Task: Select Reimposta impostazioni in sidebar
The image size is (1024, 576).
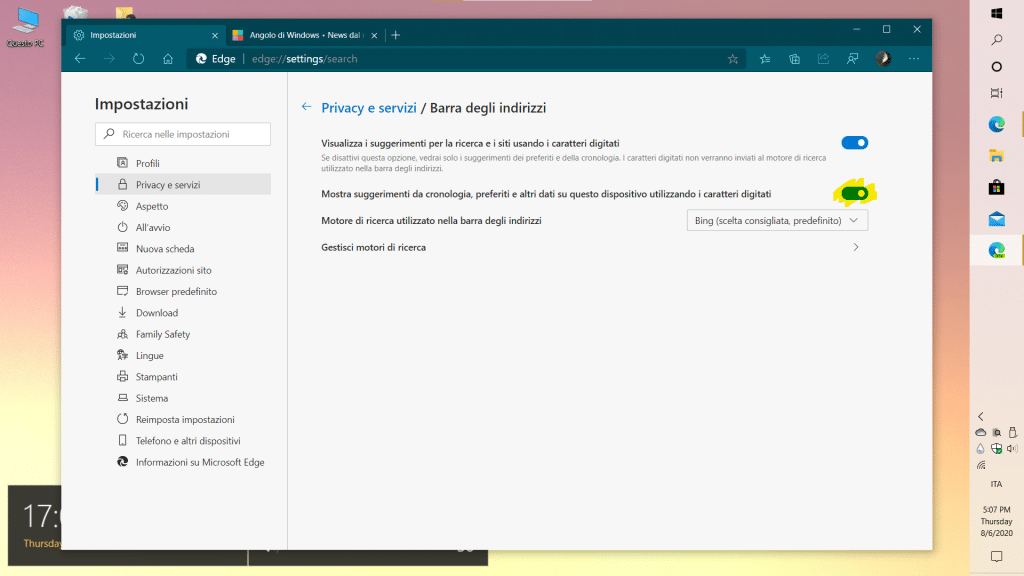Action: 185,419
